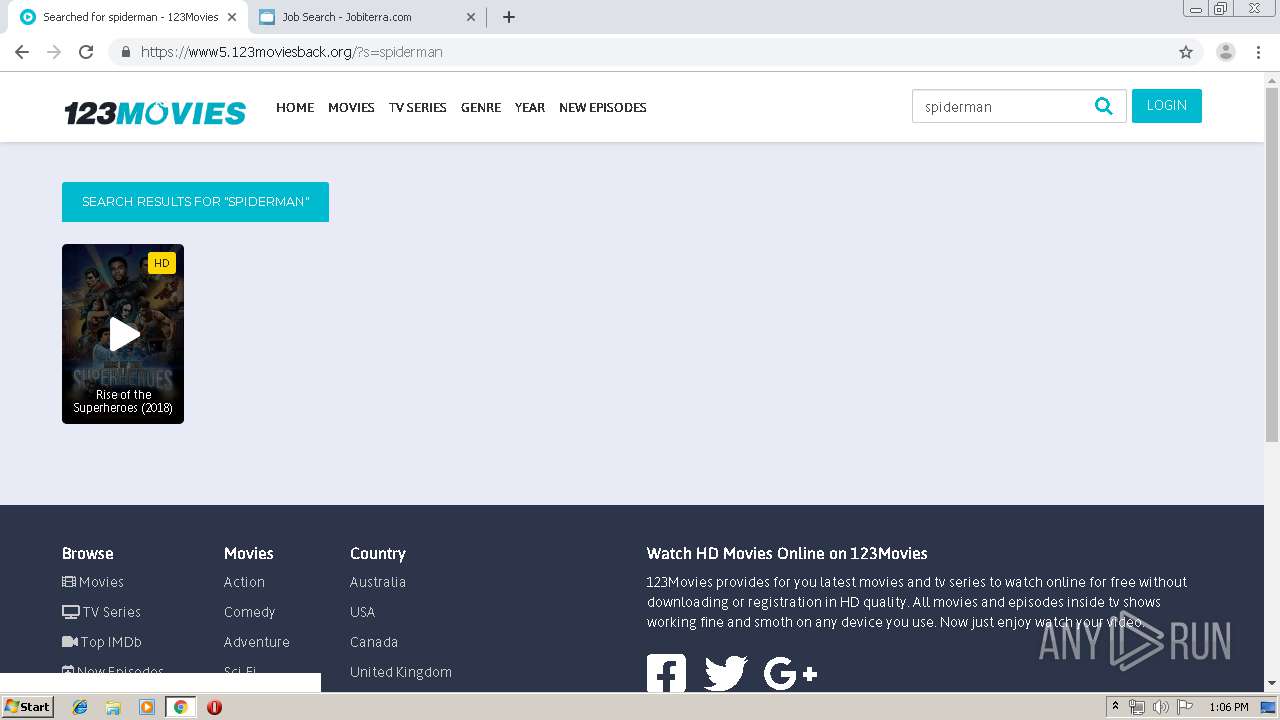Open footer Browse Movies link

pos(93,582)
